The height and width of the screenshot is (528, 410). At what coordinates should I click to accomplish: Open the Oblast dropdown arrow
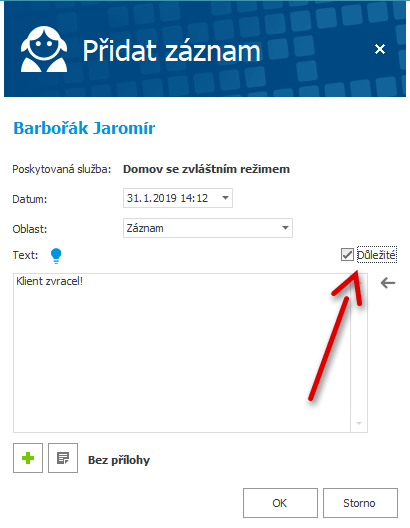(285, 228)
